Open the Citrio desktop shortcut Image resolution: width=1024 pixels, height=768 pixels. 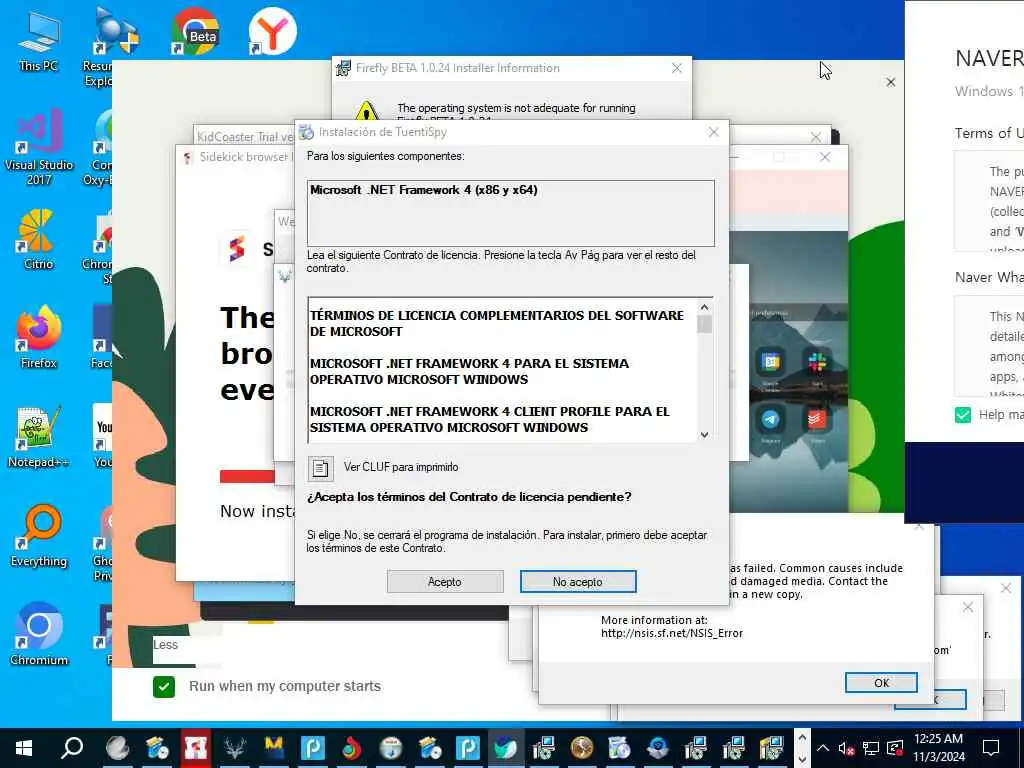click(x=39, y=240)
